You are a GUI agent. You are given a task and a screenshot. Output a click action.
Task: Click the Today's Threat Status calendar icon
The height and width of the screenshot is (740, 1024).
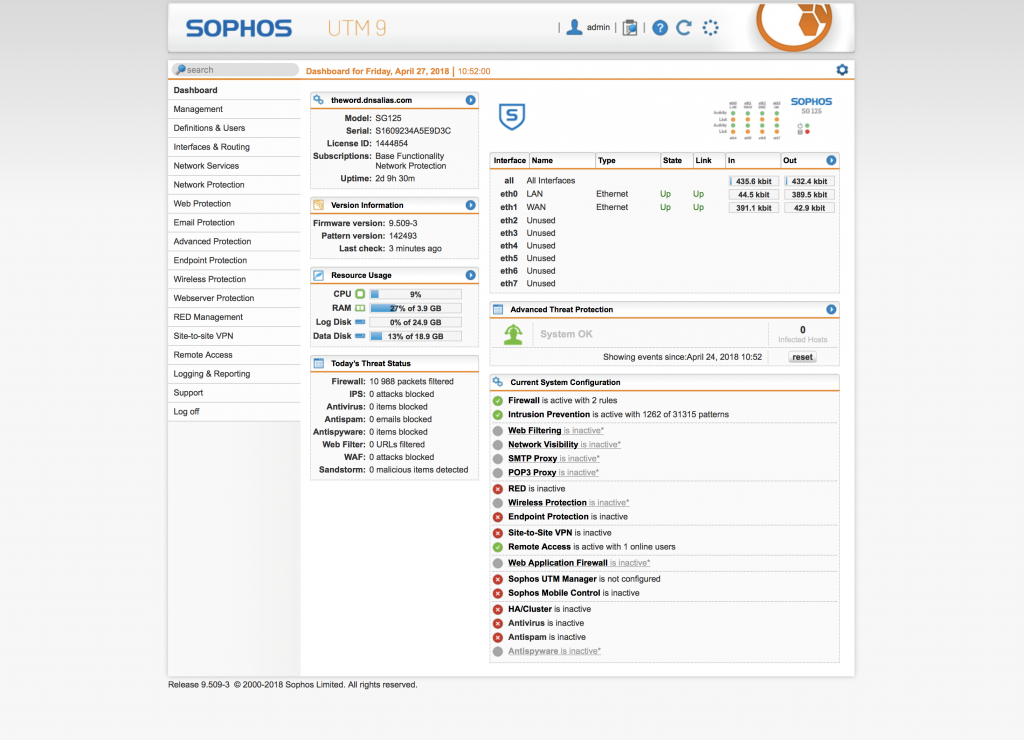click(319, 364)
